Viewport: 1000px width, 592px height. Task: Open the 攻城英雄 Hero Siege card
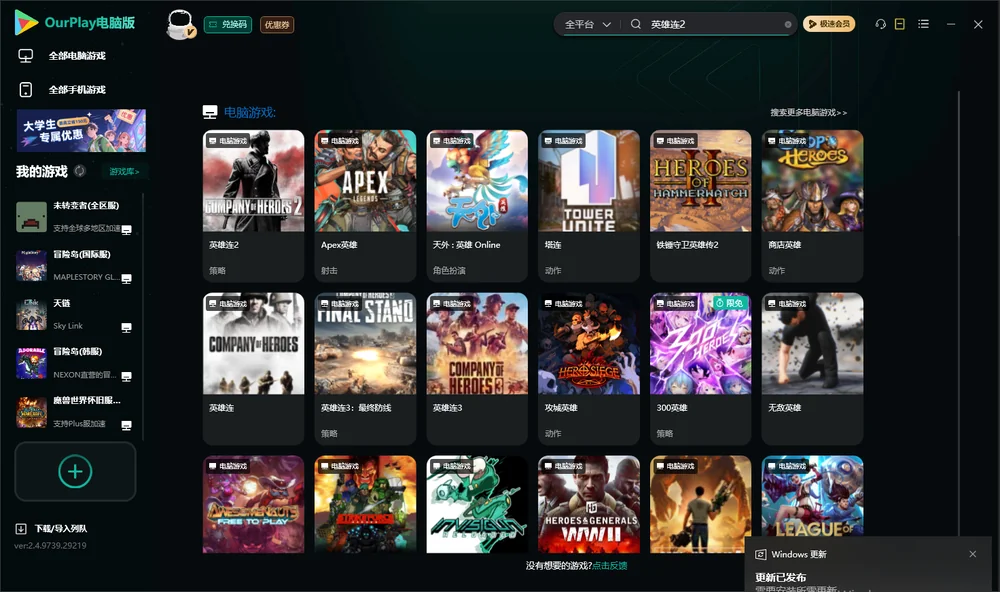tap(589, 368)
